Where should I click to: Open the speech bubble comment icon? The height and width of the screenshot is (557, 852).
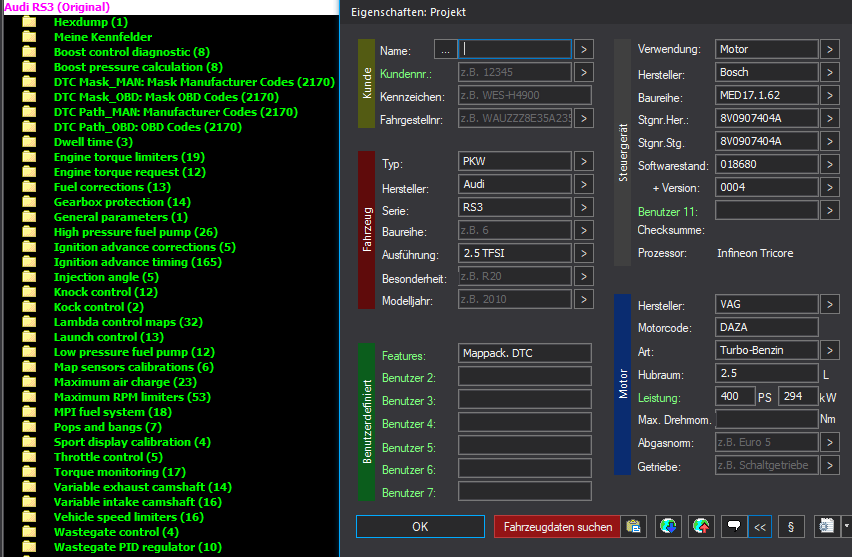tap(732, 527)
